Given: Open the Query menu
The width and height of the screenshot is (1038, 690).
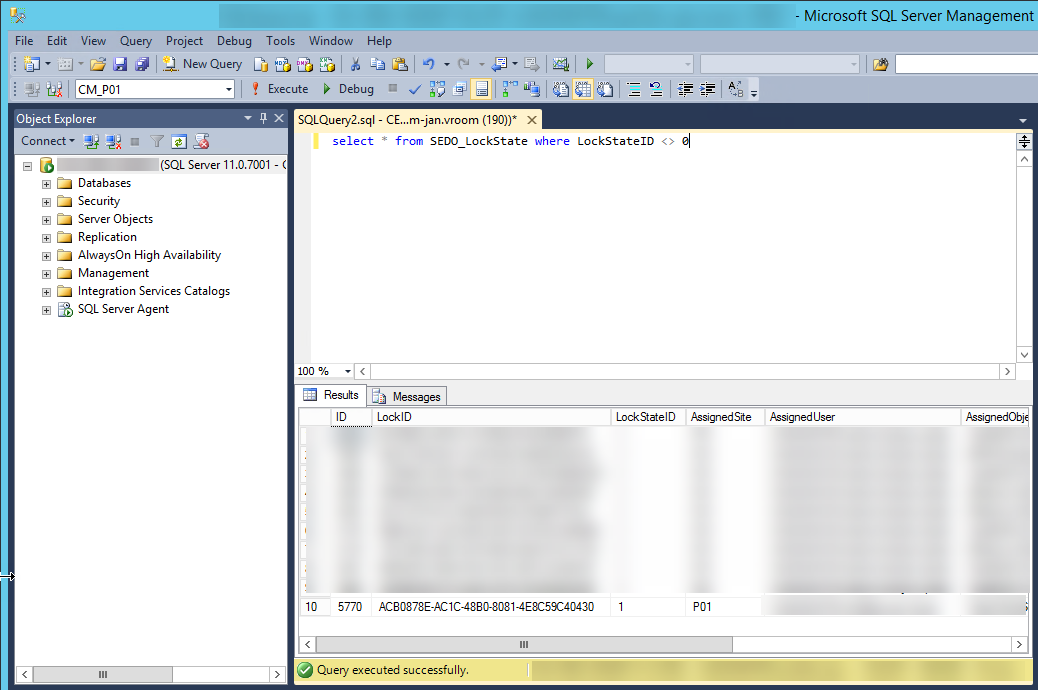Looking at the screenshot, I should point(135,41).
